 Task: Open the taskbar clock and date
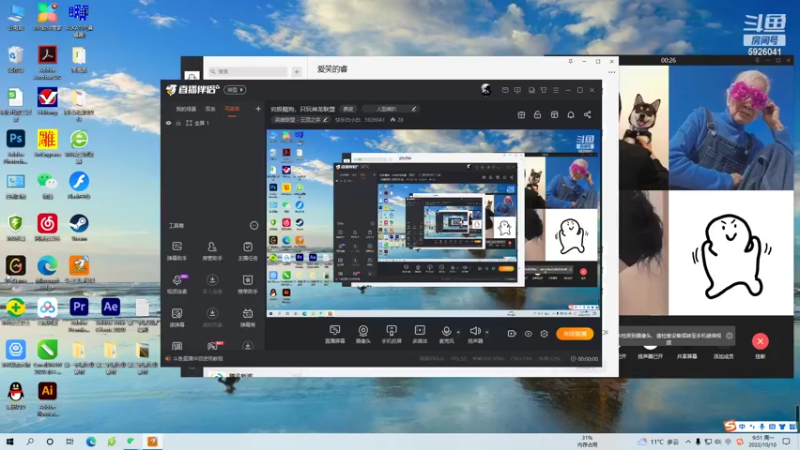(762, 441)
